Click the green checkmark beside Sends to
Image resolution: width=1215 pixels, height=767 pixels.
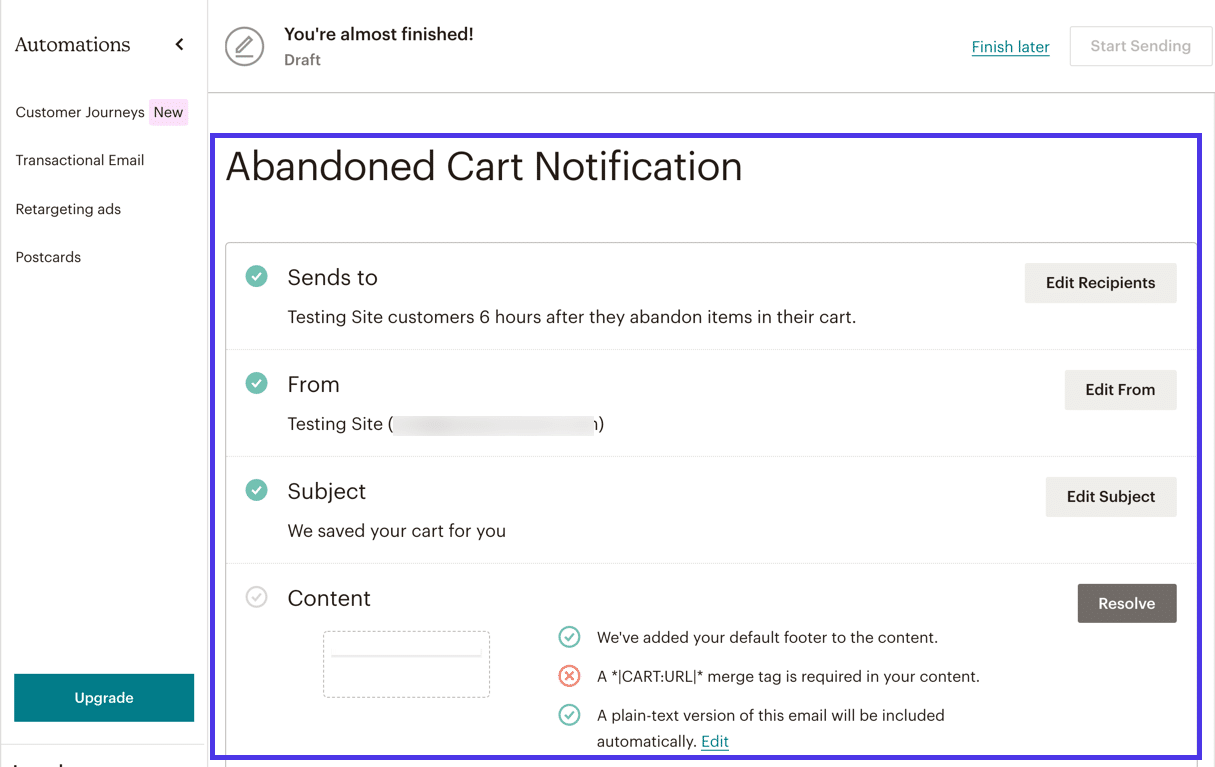[256, 276]
